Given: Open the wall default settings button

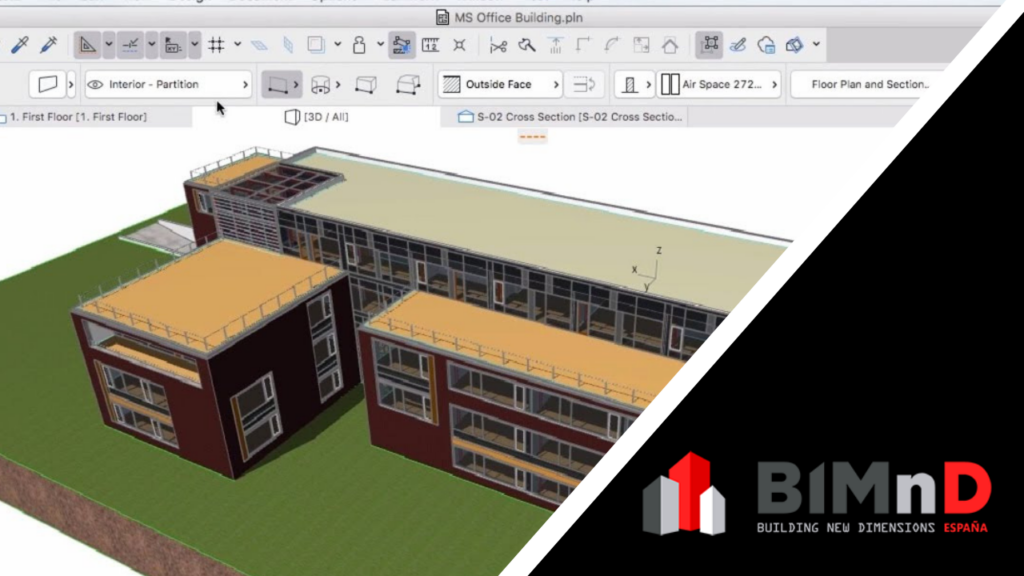Looking at the screenshot, I should coord(47,85).
